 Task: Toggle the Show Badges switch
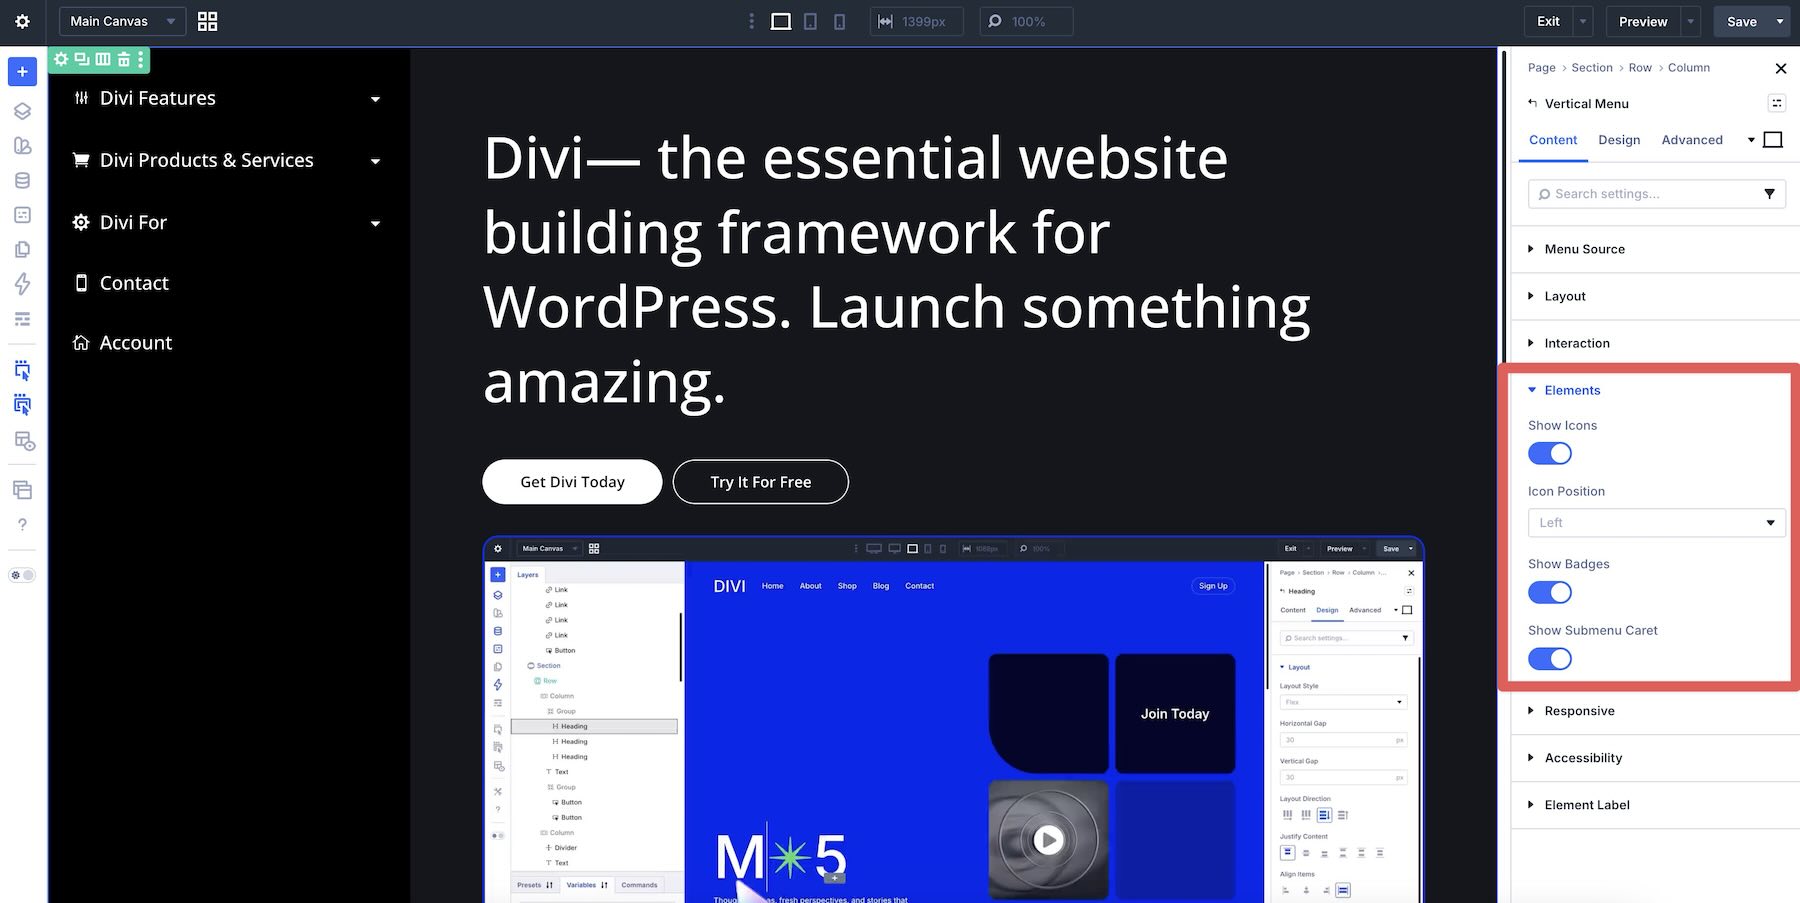pyautogui.click(x=1550, y=593)
